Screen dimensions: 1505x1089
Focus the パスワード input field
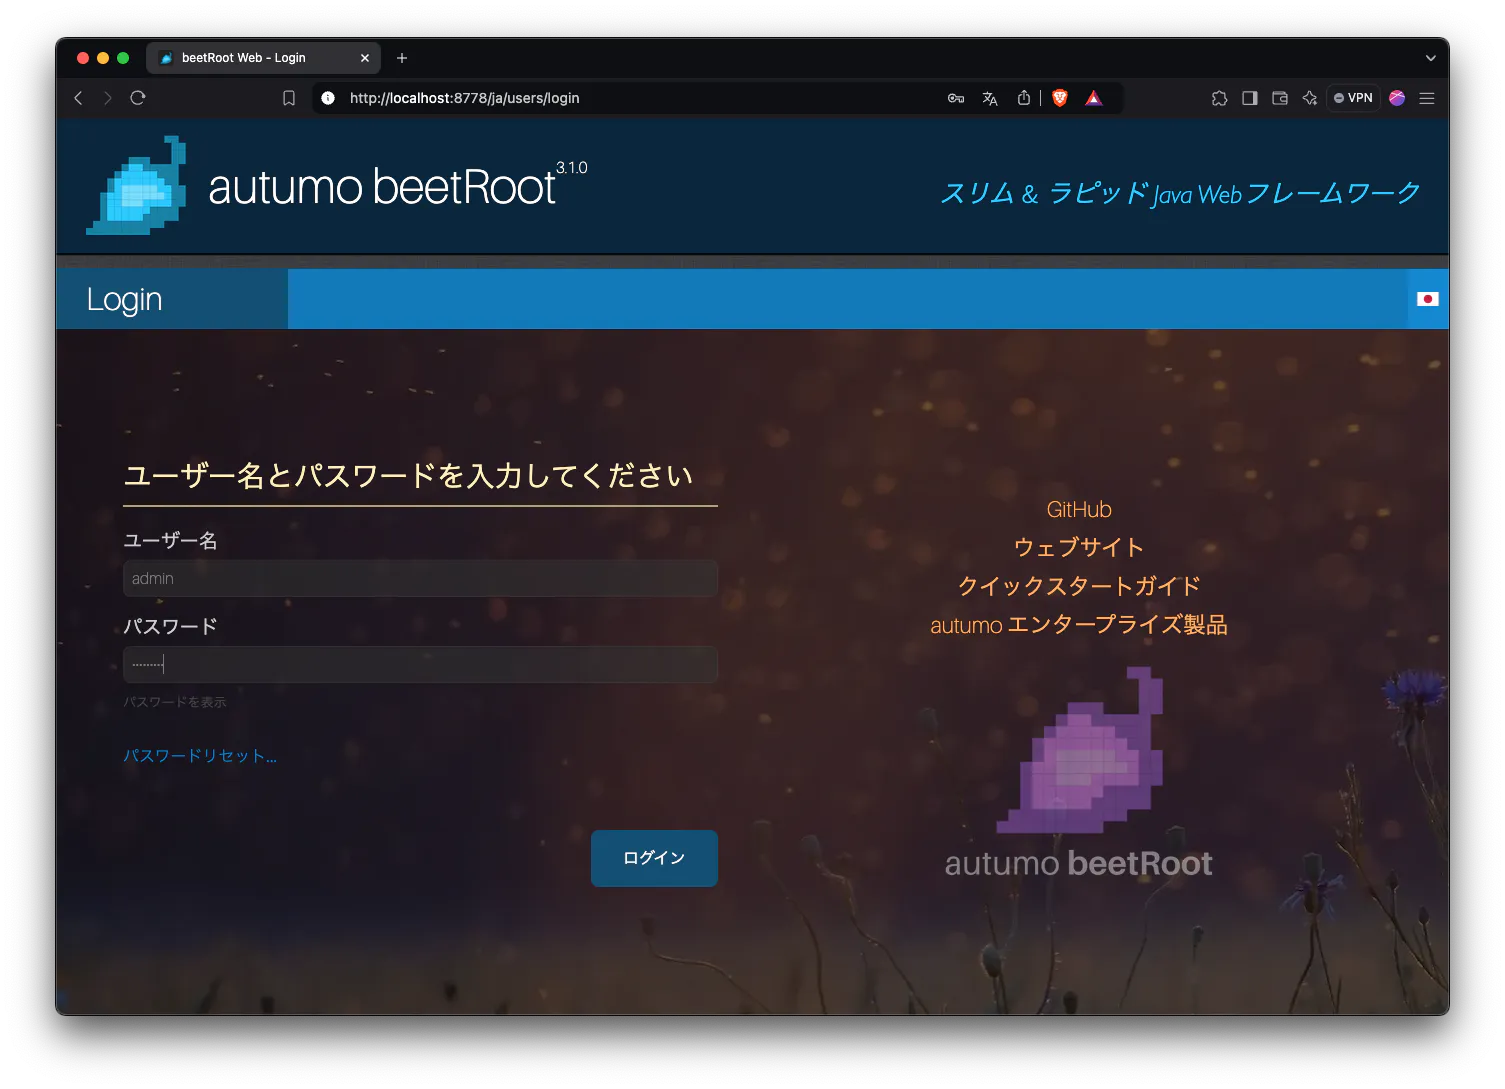click(x=420, y=664)
